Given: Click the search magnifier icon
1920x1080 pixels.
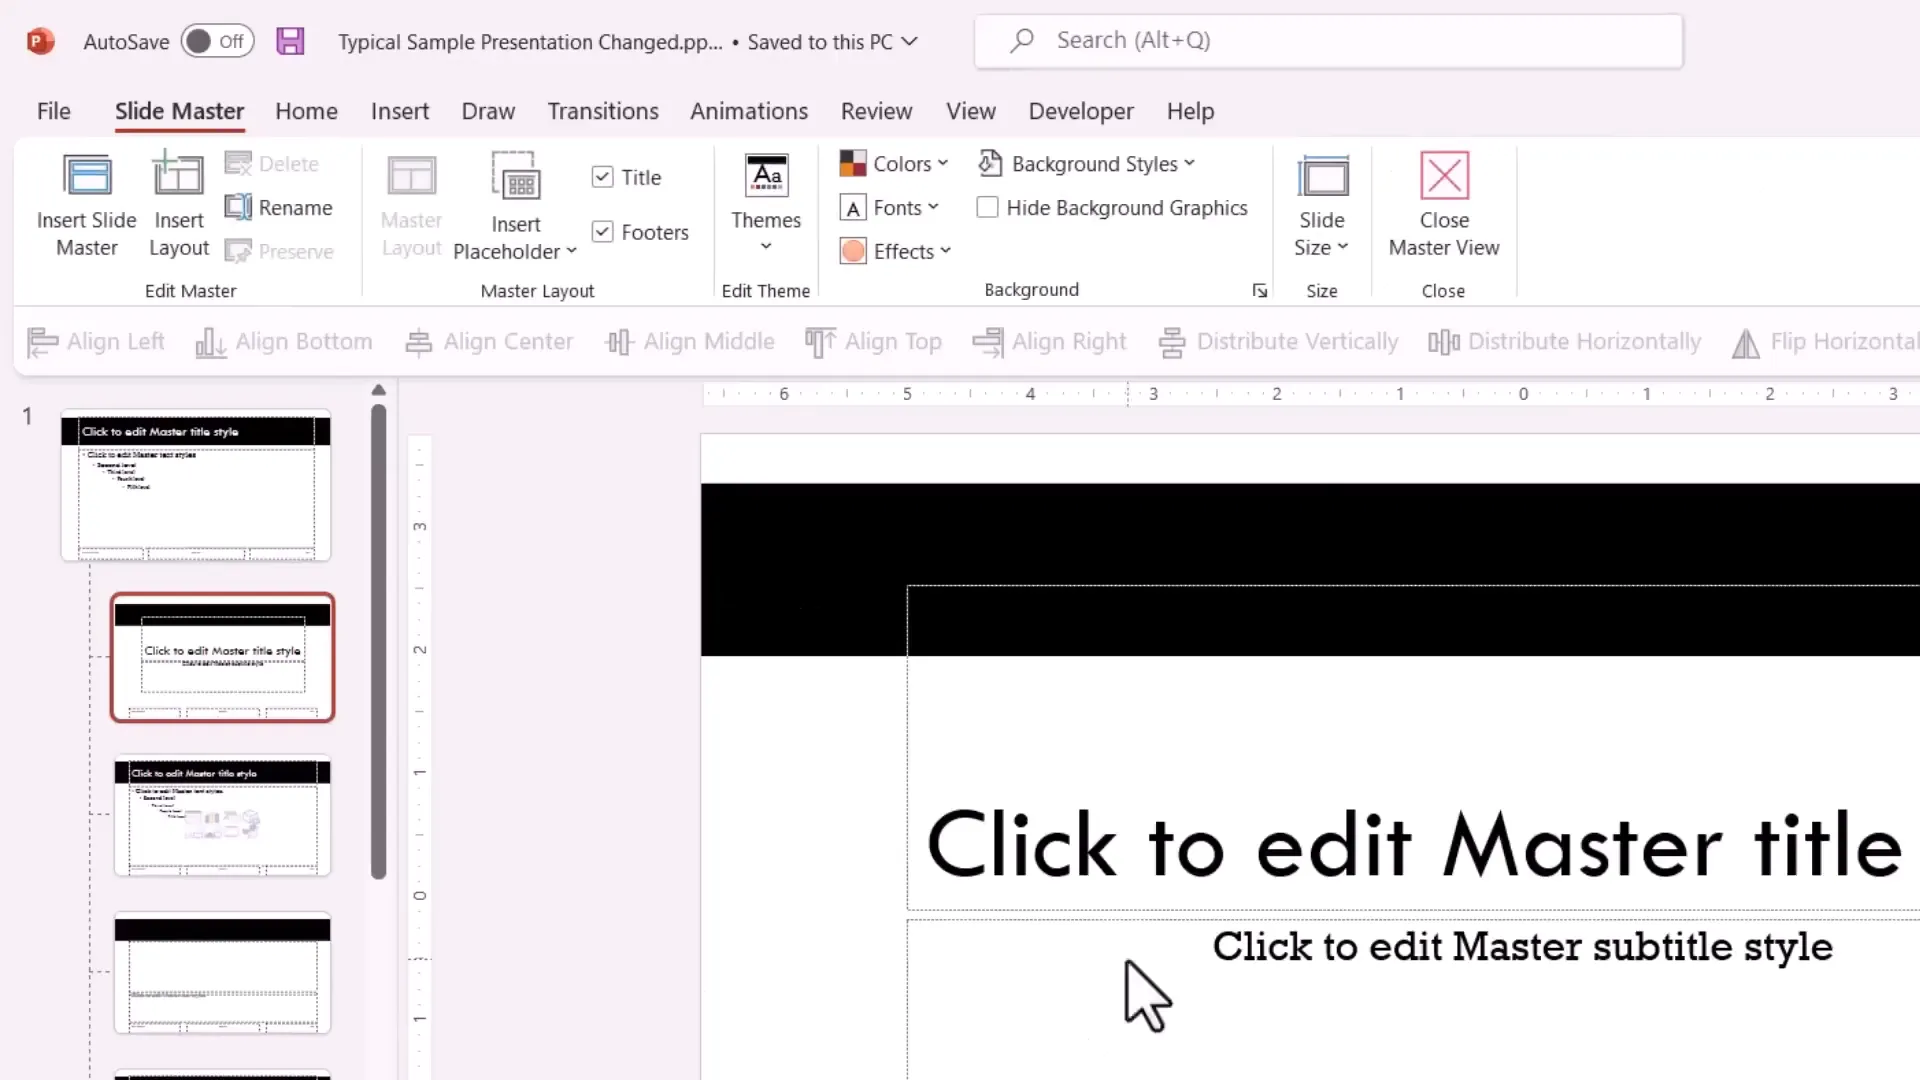Looking at the screenshot, I should (1021, 41).
